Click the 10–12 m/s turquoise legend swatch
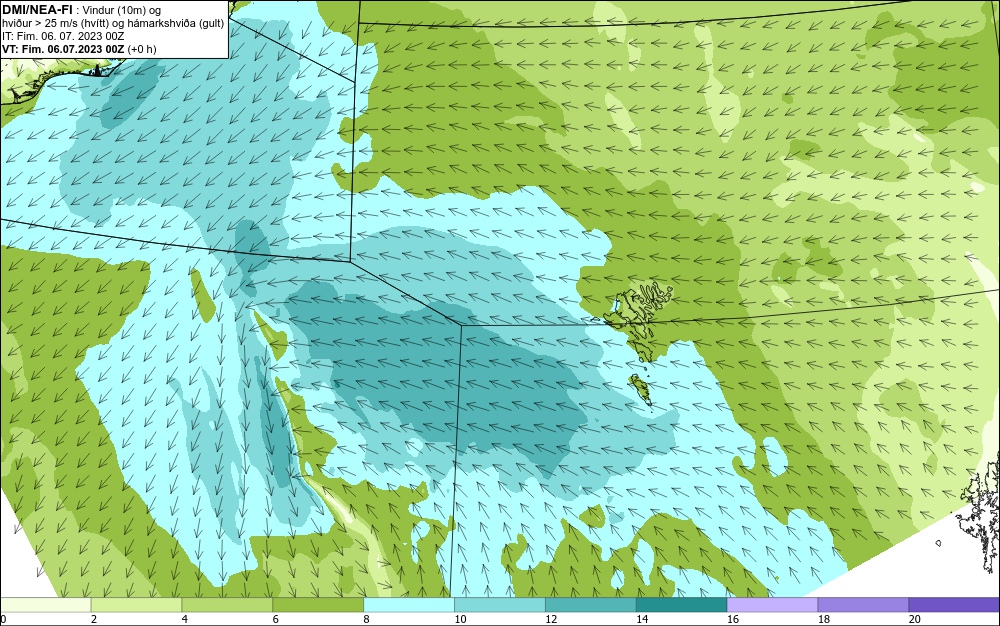The width and height of the screenshot is (1000, 626). pyautogui.click(x=500, y=604)
